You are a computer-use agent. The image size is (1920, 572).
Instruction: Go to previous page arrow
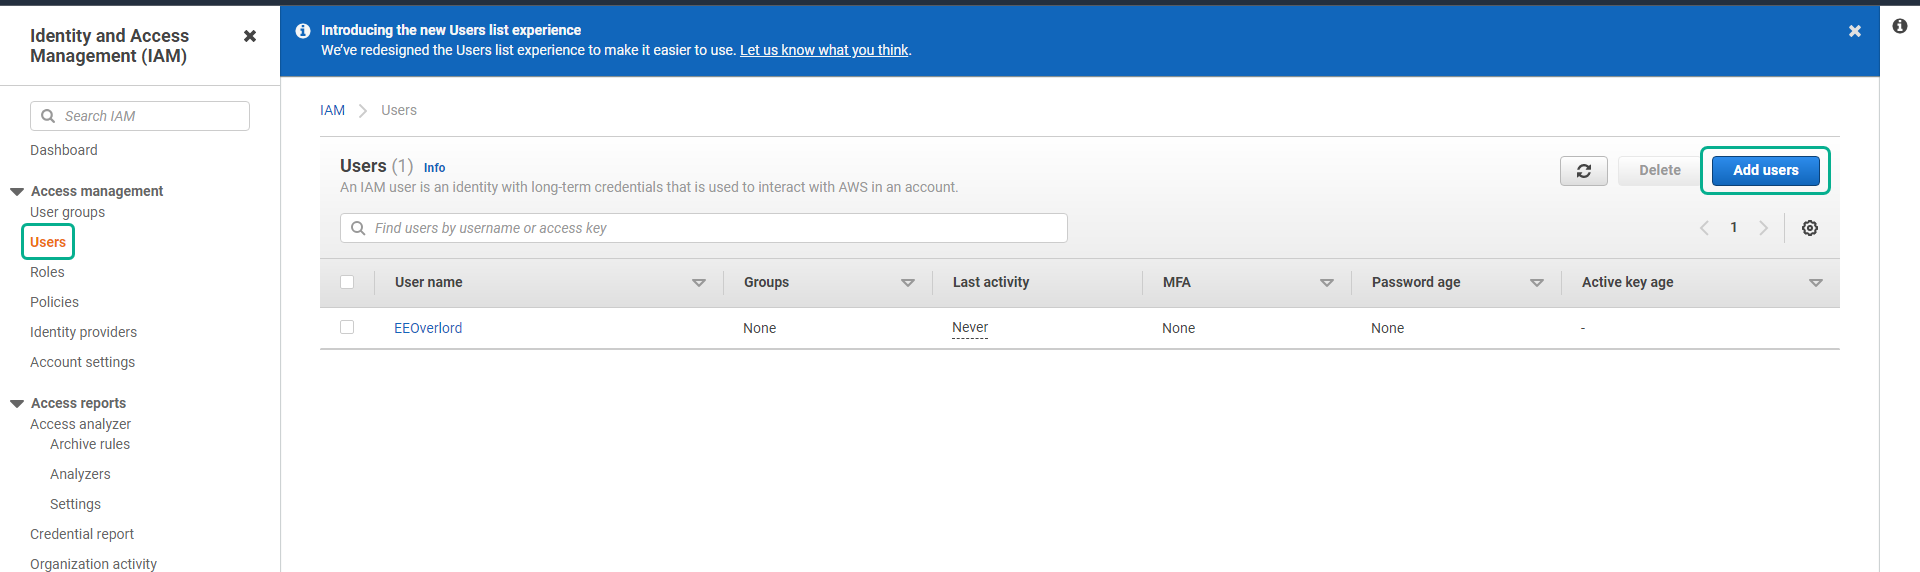(x=1704, y=228)
